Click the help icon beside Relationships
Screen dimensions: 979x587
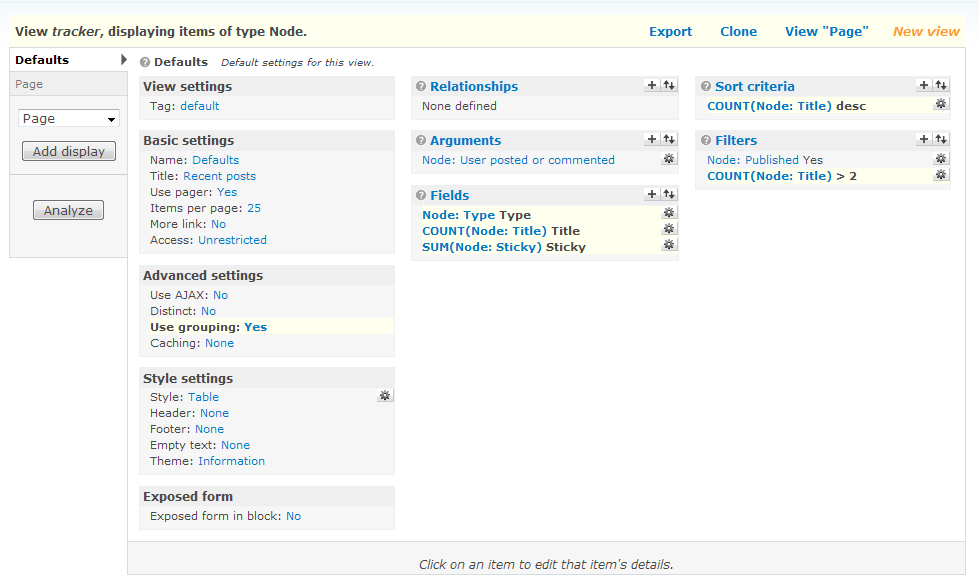421,87
